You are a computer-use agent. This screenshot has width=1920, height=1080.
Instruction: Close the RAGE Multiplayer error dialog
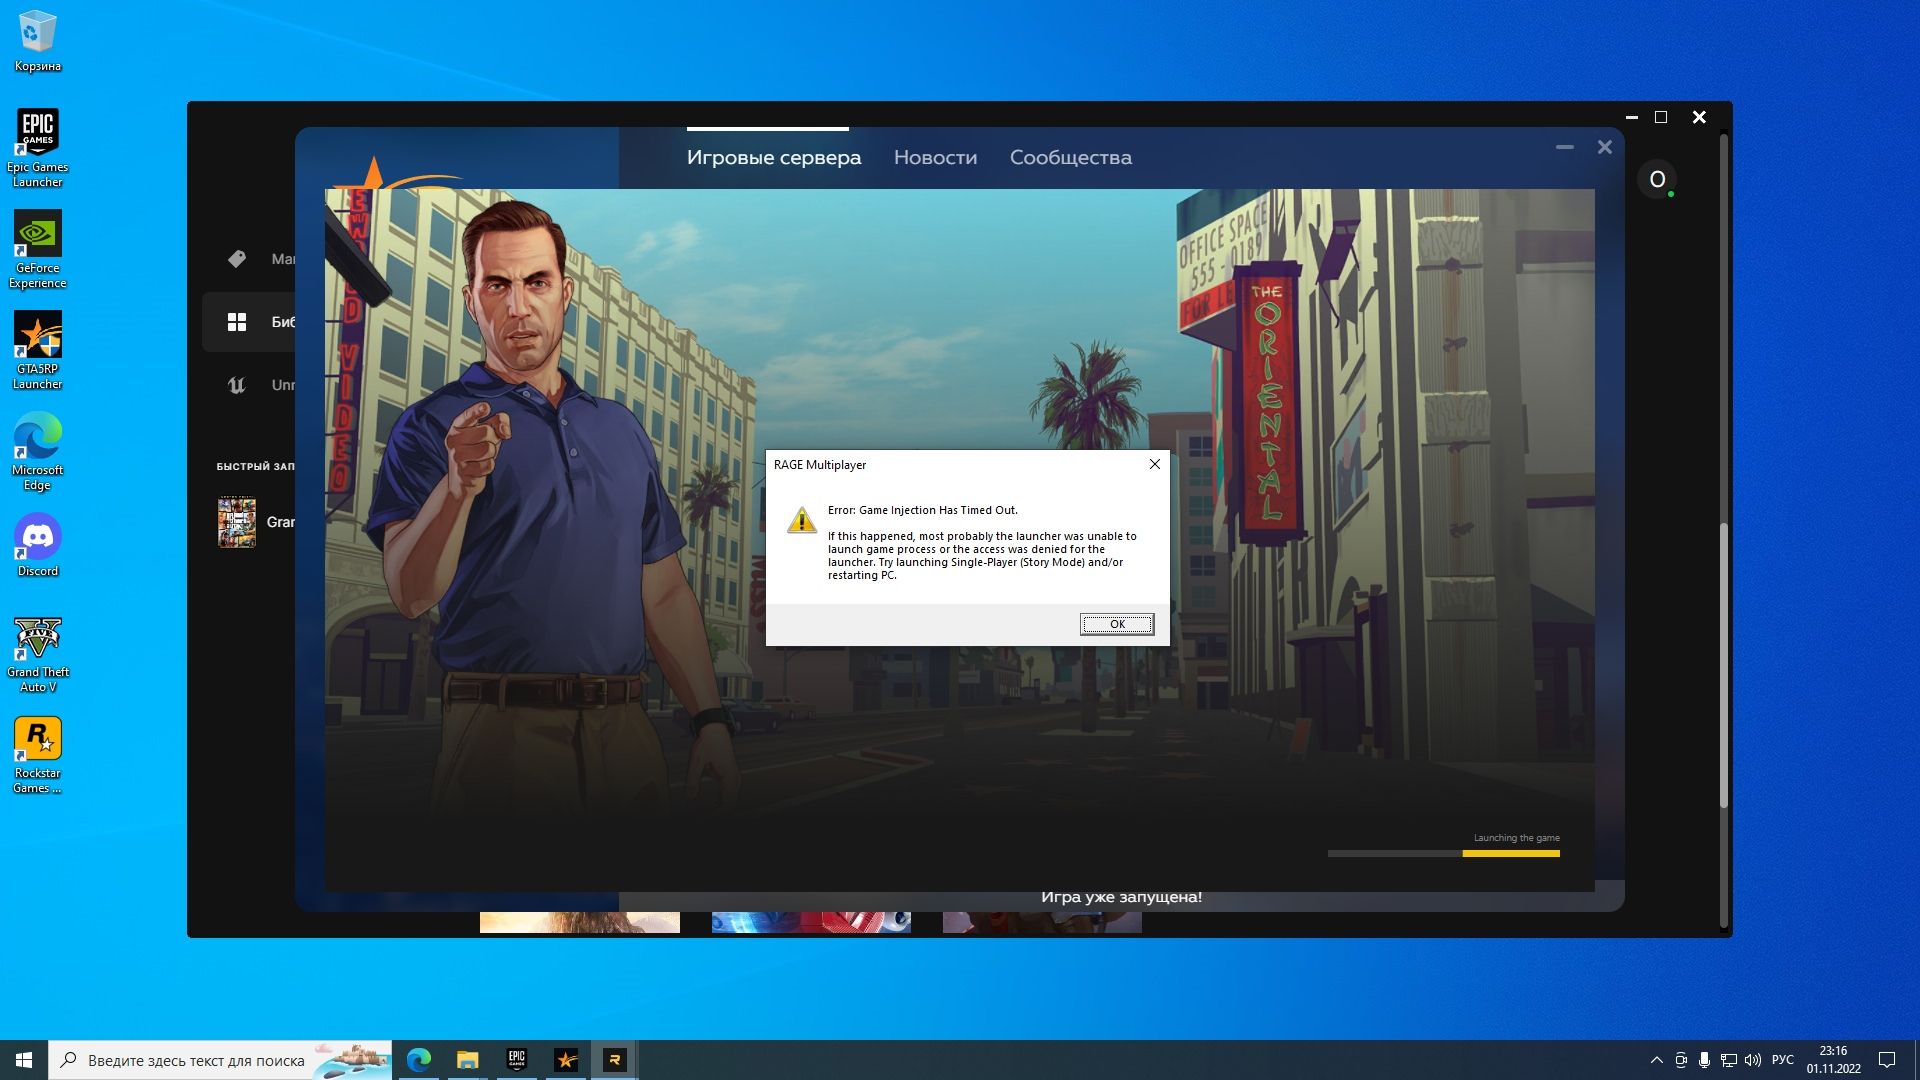click(x=1155, y=464)
